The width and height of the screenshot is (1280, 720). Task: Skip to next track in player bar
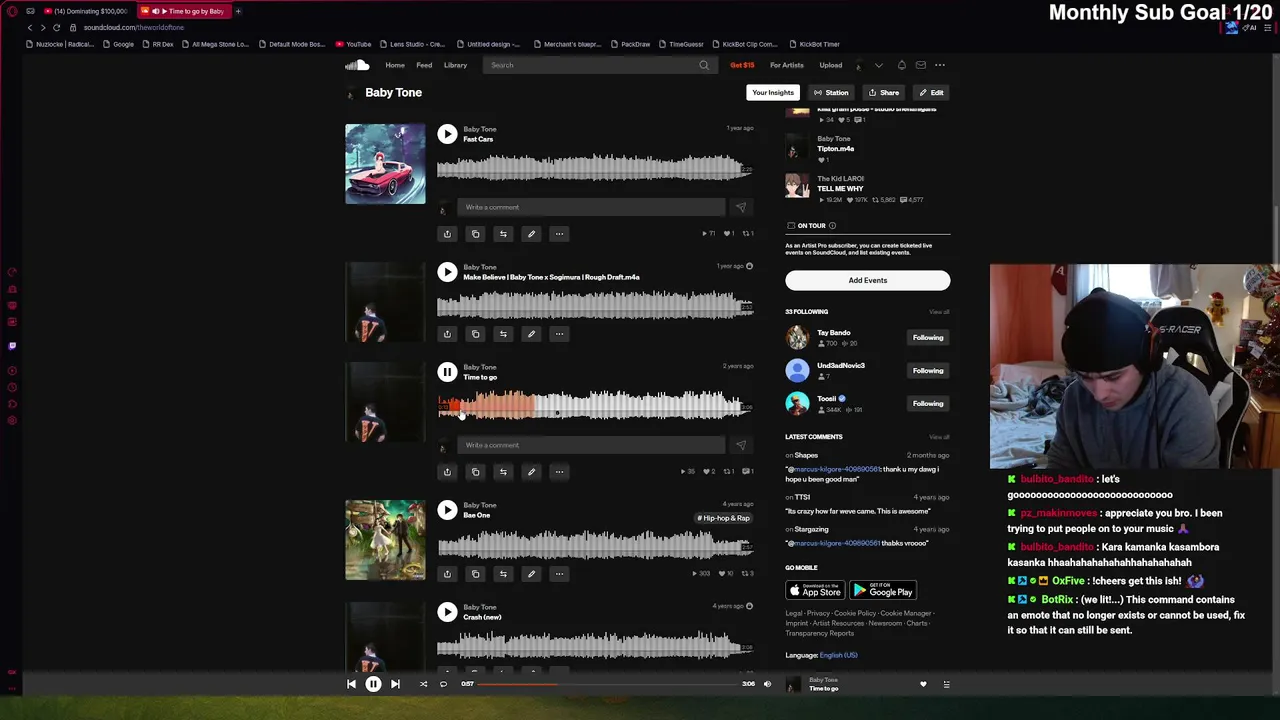[x=395, y=684]
